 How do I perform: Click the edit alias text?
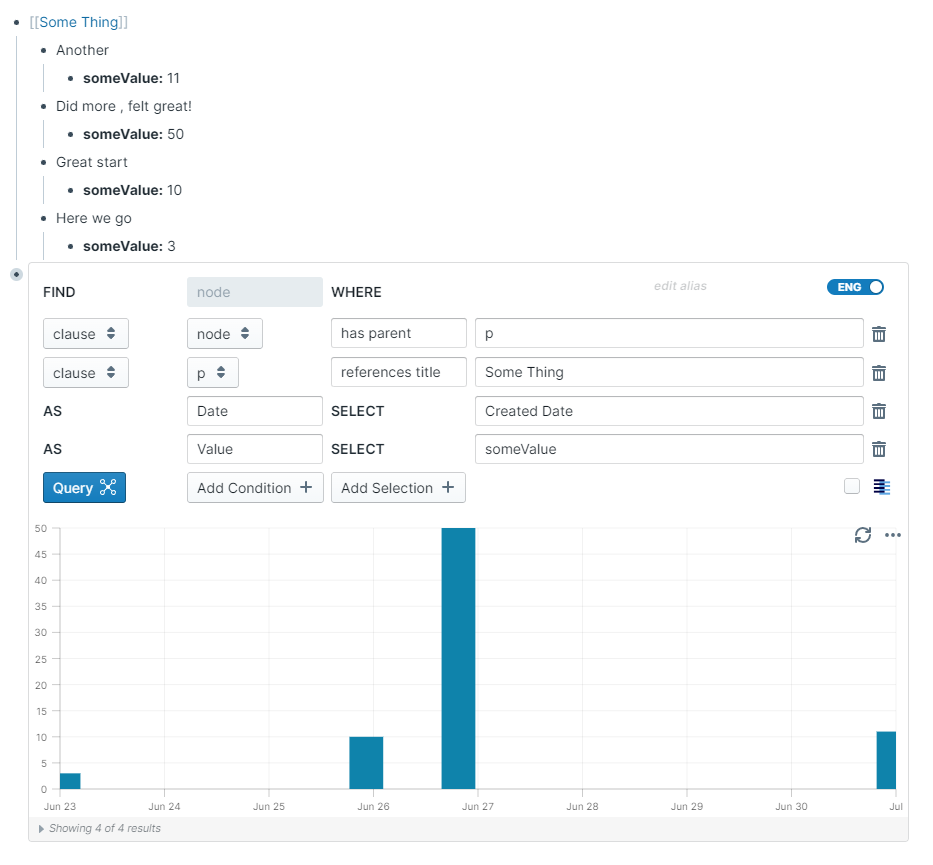pyautogui.click(x=680, y=286)
